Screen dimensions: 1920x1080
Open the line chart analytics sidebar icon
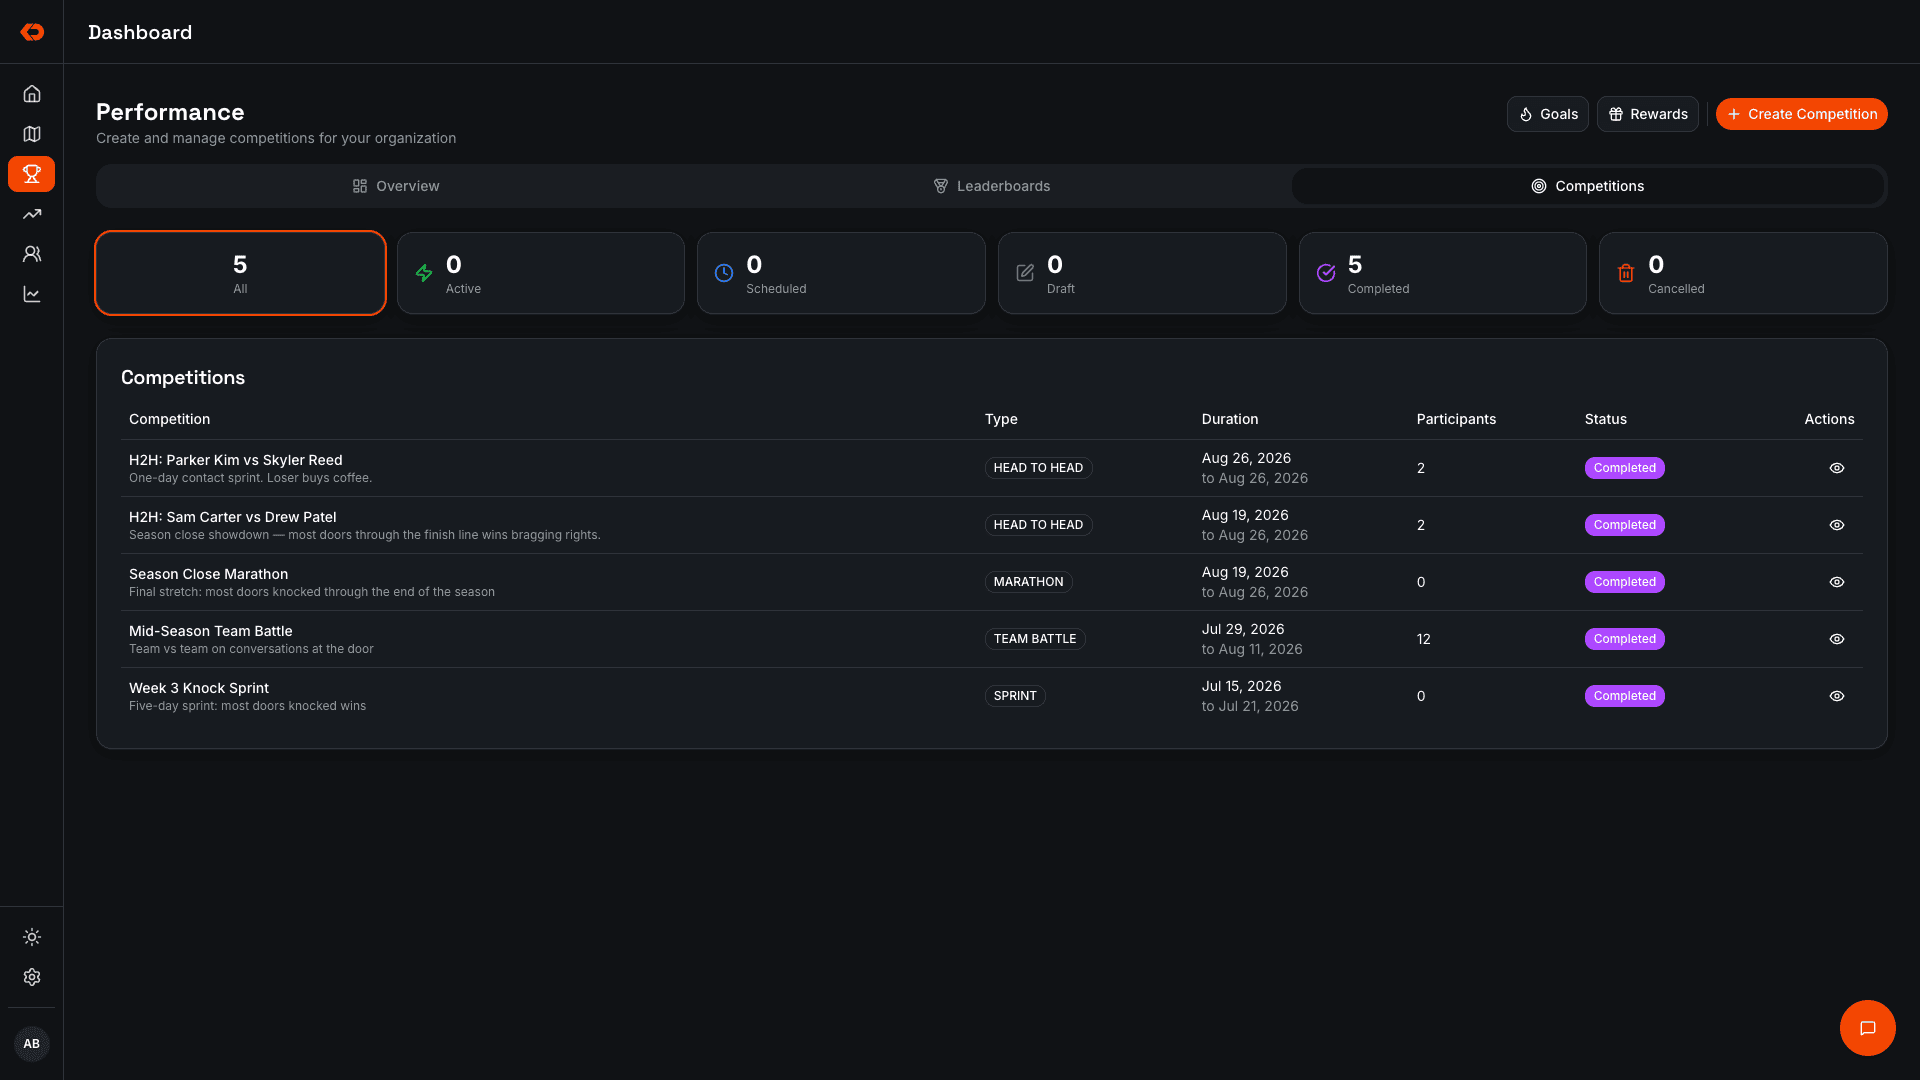pyautogui.click(x=32, y=294)
